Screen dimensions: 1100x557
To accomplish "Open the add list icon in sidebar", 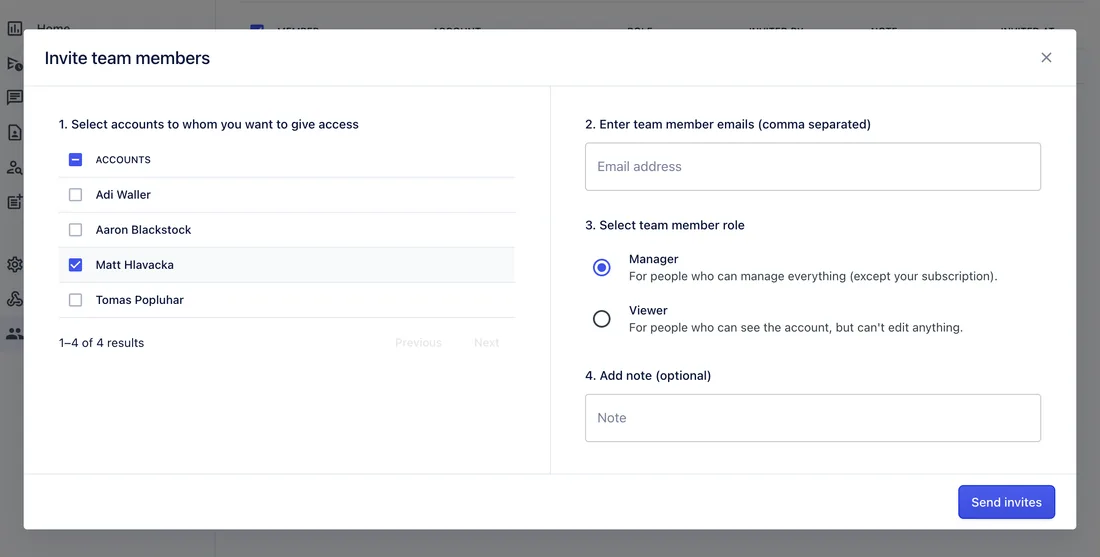I will (15, 202).
